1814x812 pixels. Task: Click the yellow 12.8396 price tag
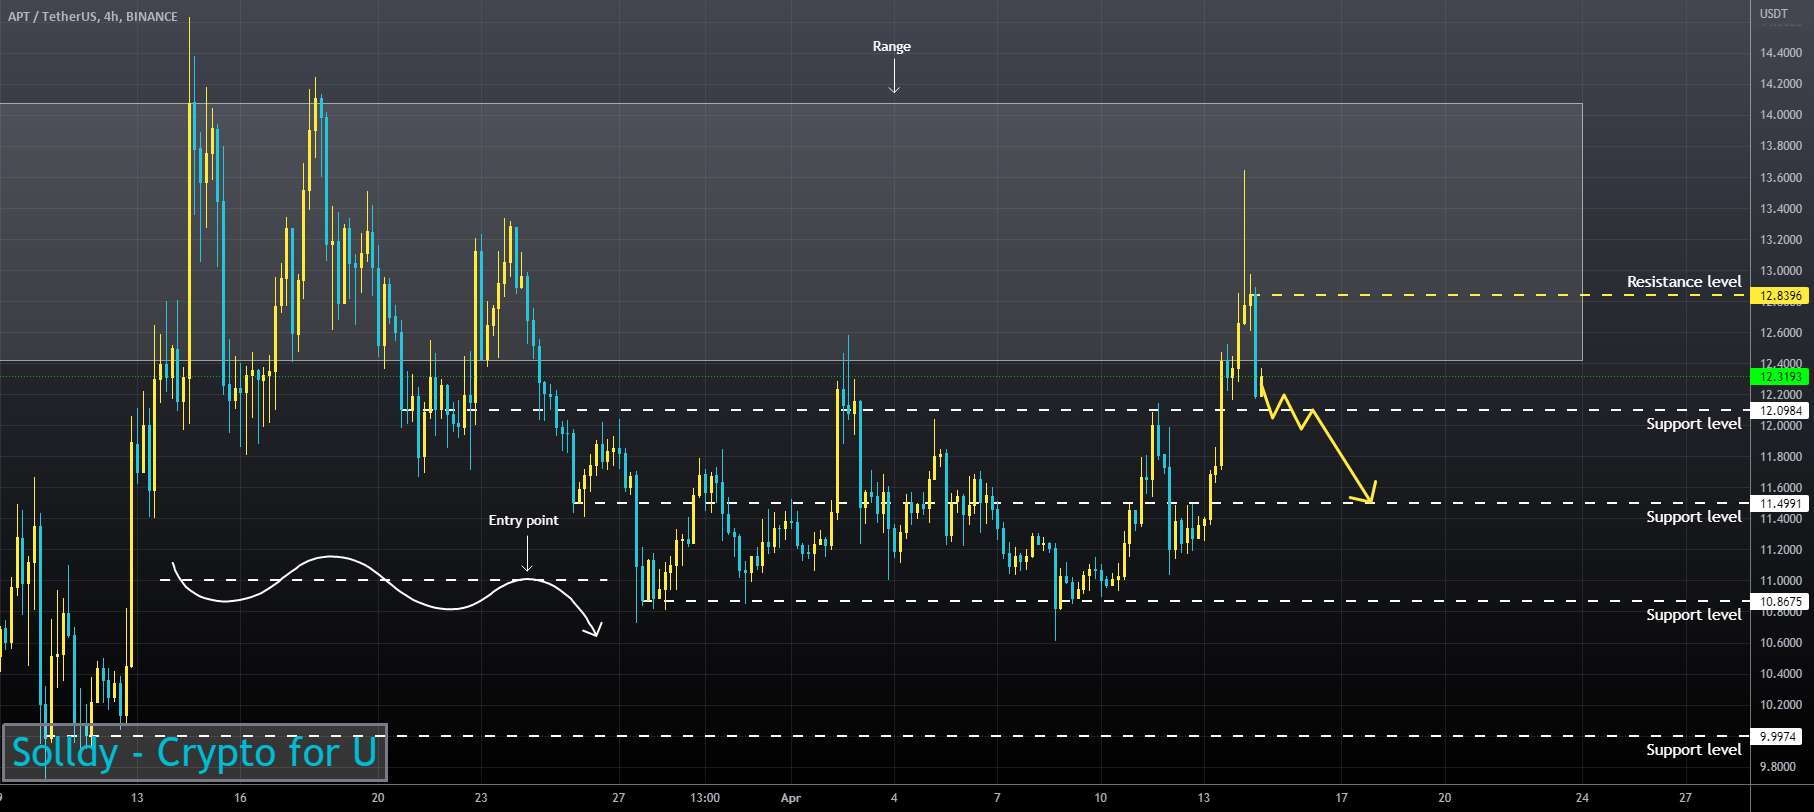pos(1780,296)
